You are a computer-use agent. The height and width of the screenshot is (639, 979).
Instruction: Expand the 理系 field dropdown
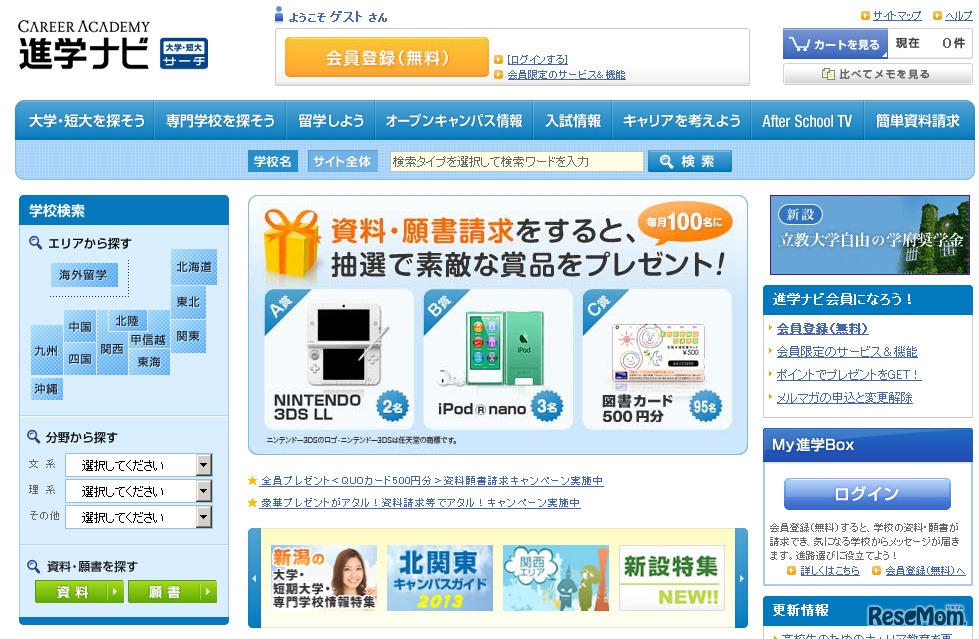138,491
